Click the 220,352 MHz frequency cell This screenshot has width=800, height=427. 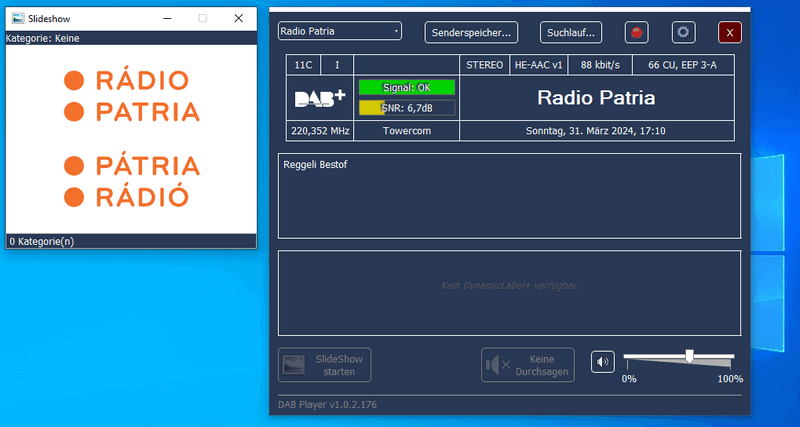320,131
